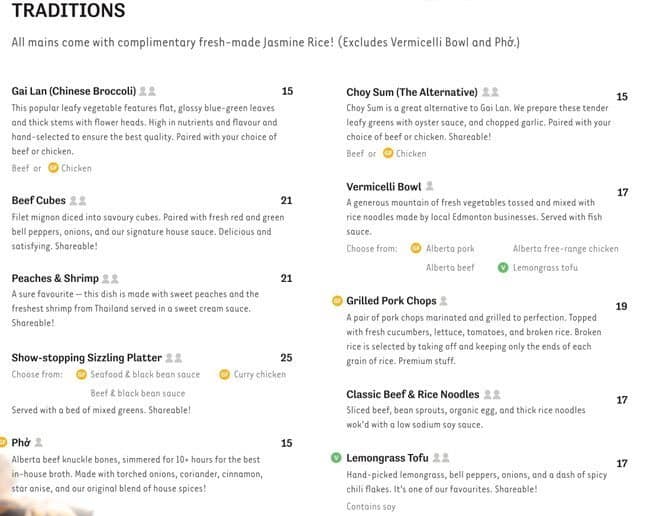Click the green vegetarian badge beside Lemongrass tofu option
This screenshot has height=516, width=650.
pos(503,267)
